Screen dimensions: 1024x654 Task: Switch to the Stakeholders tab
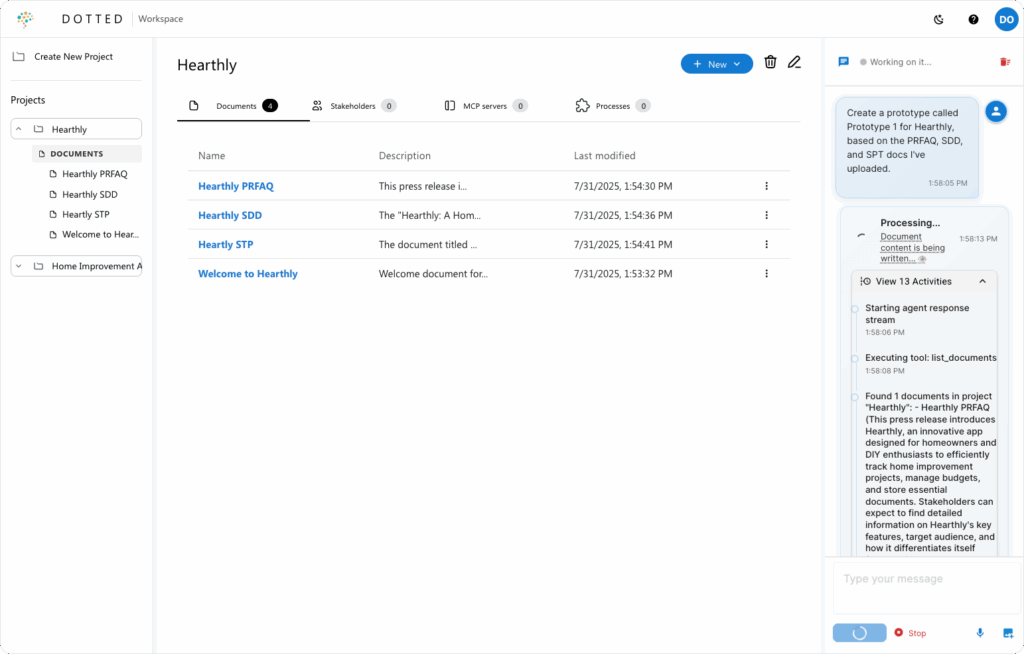pos(353,106)
